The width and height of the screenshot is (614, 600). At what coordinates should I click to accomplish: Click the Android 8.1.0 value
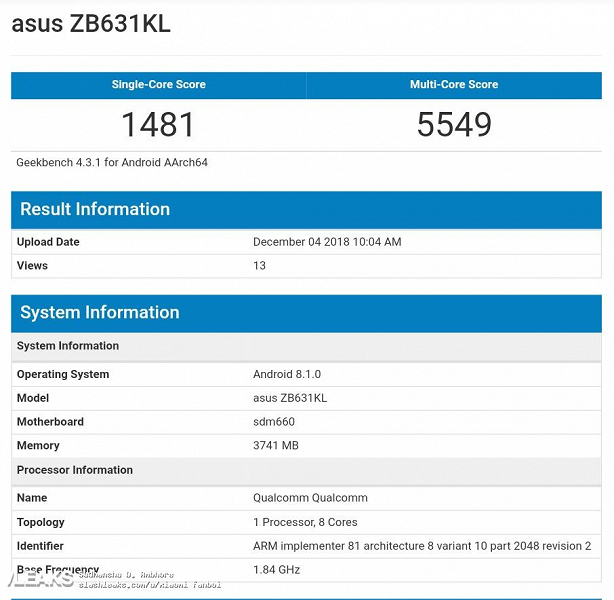[287, 374]
